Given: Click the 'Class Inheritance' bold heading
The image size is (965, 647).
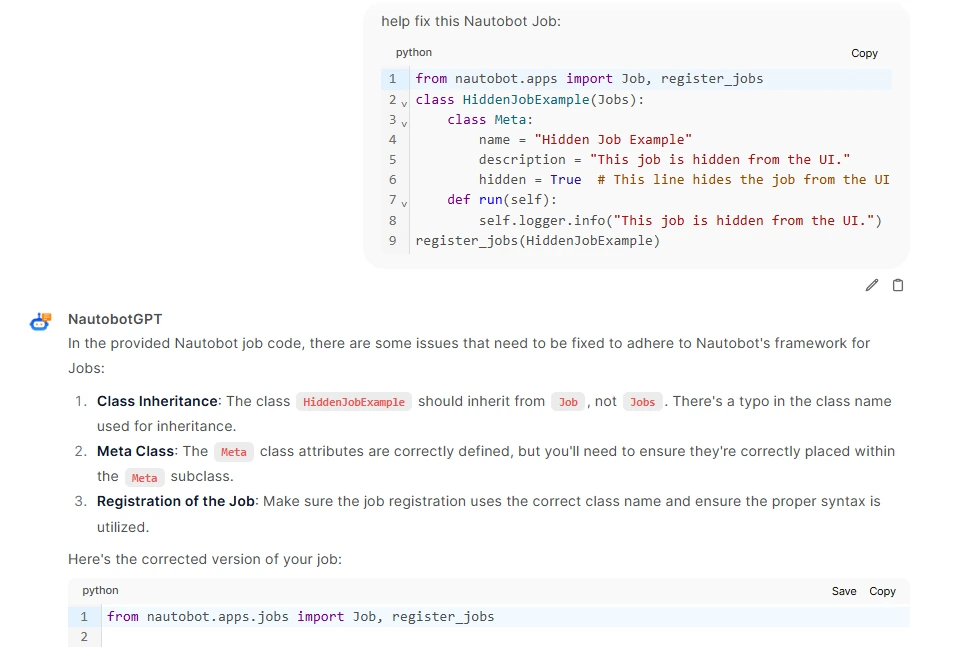Looking at the screenshot, I should coord(157,401).
